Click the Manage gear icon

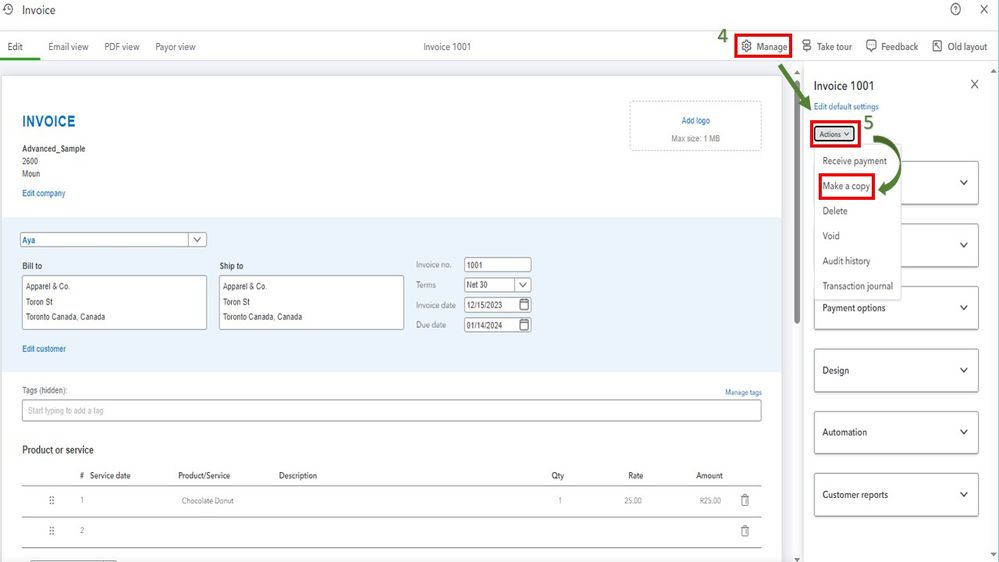(747, 47)
